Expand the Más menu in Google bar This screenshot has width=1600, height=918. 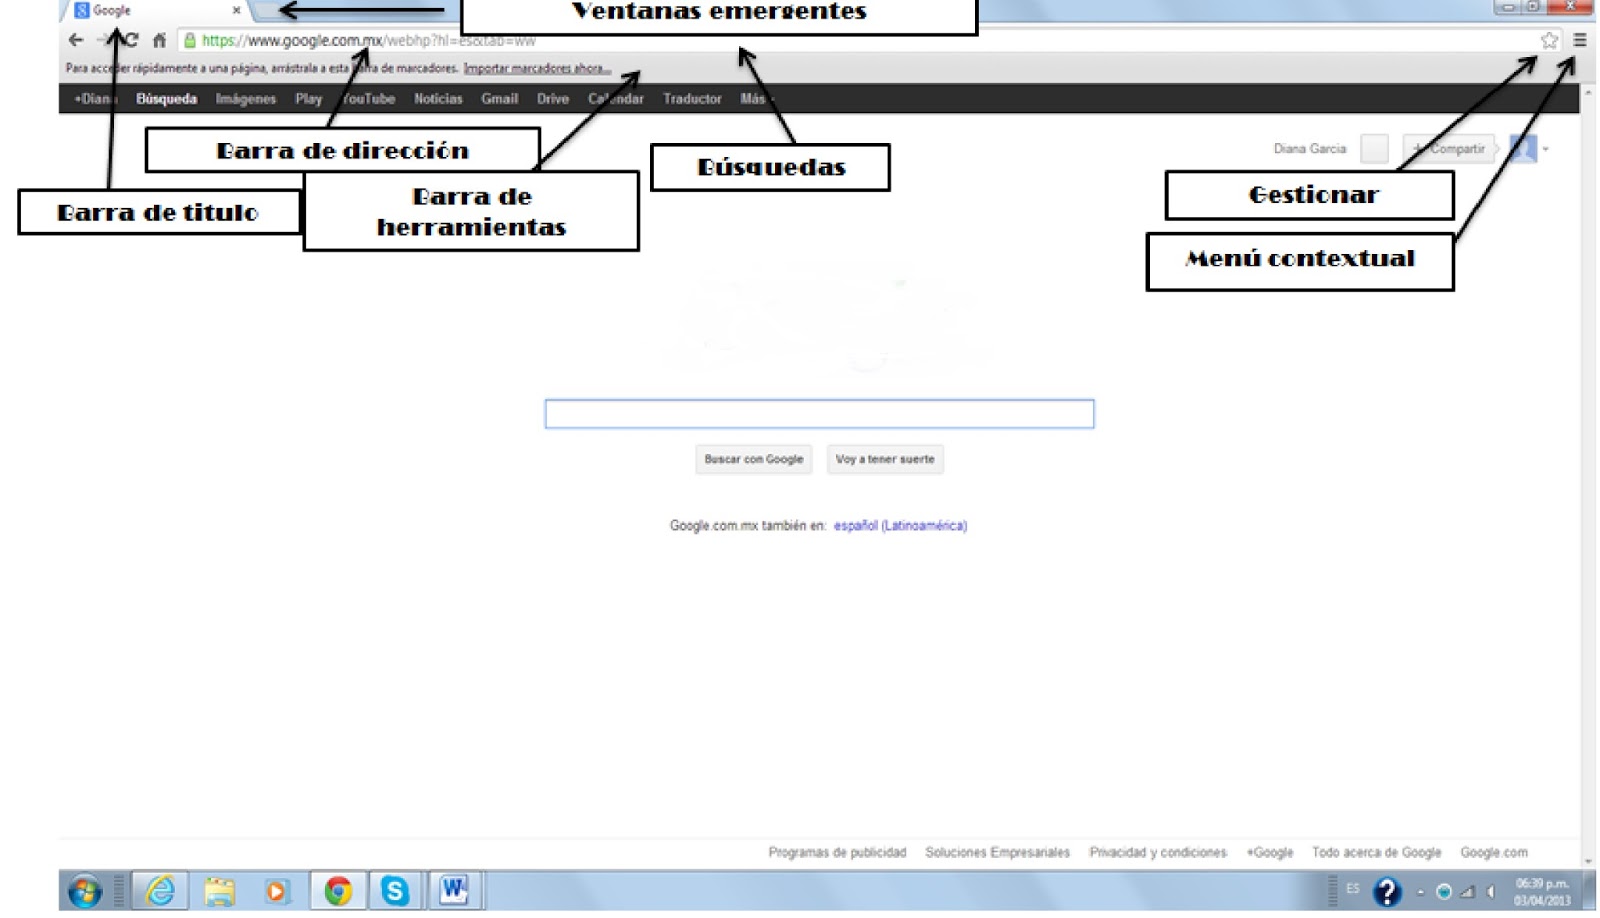(757, 99)
